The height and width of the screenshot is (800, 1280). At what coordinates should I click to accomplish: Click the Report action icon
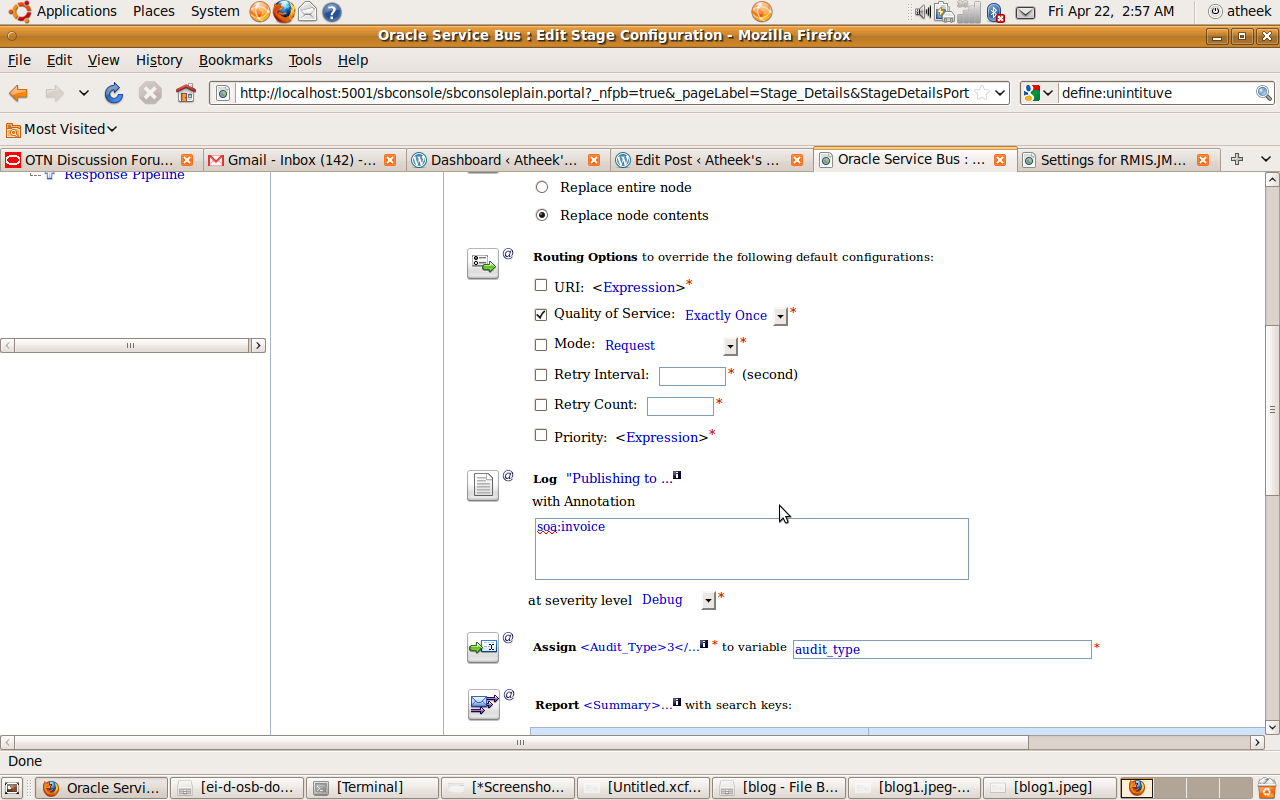[482, 705]
